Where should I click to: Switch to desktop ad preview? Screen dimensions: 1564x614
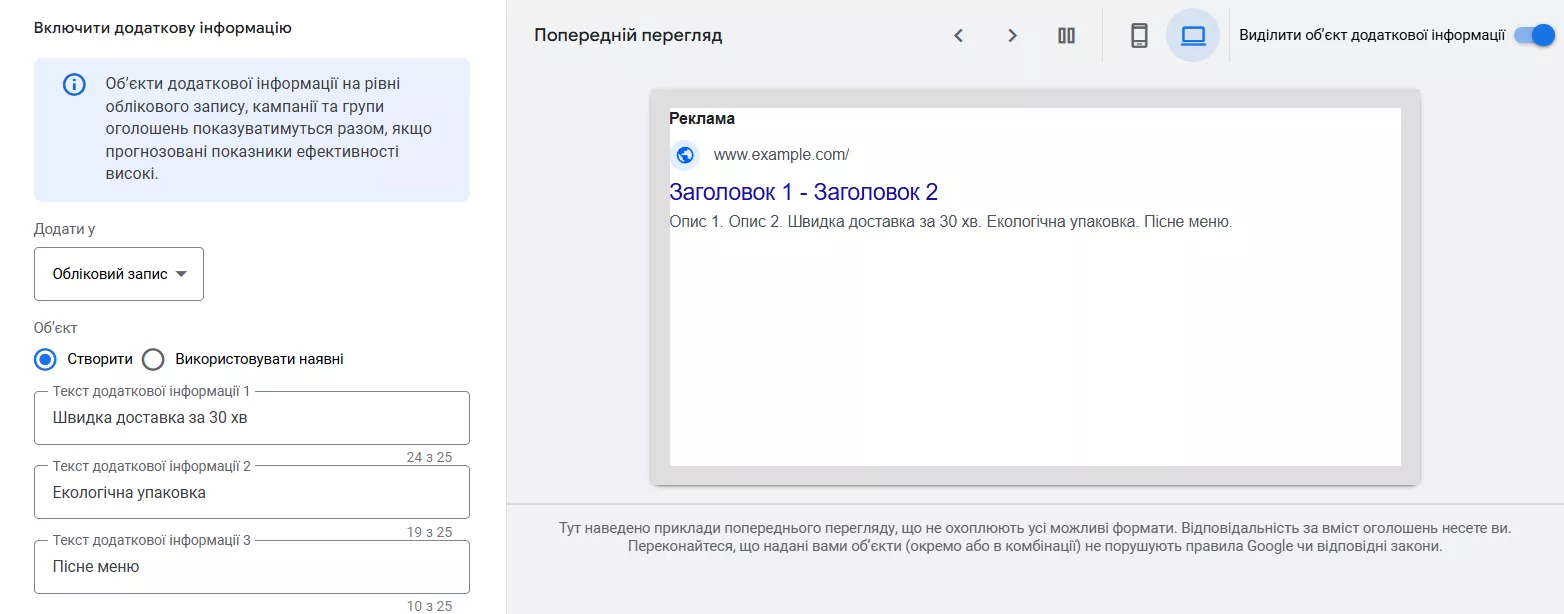1193,34
